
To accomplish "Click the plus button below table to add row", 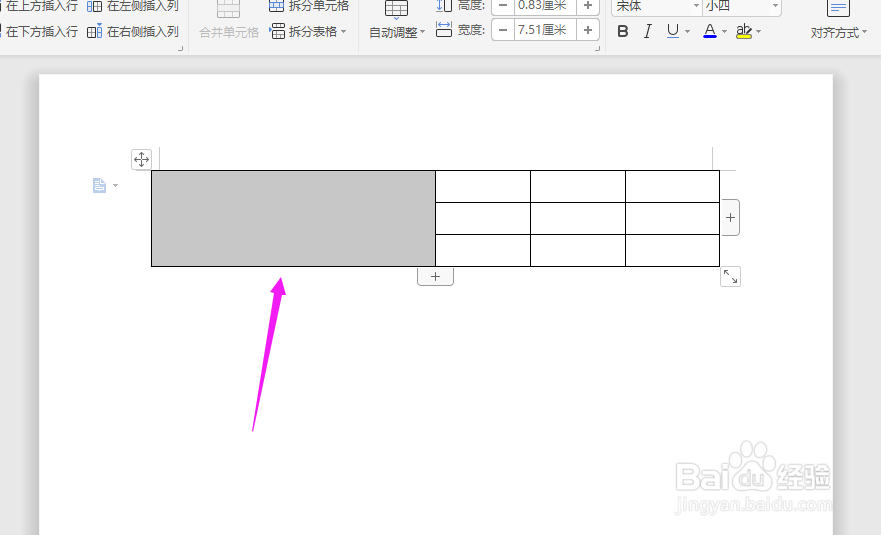I will (x=435, y=276).
